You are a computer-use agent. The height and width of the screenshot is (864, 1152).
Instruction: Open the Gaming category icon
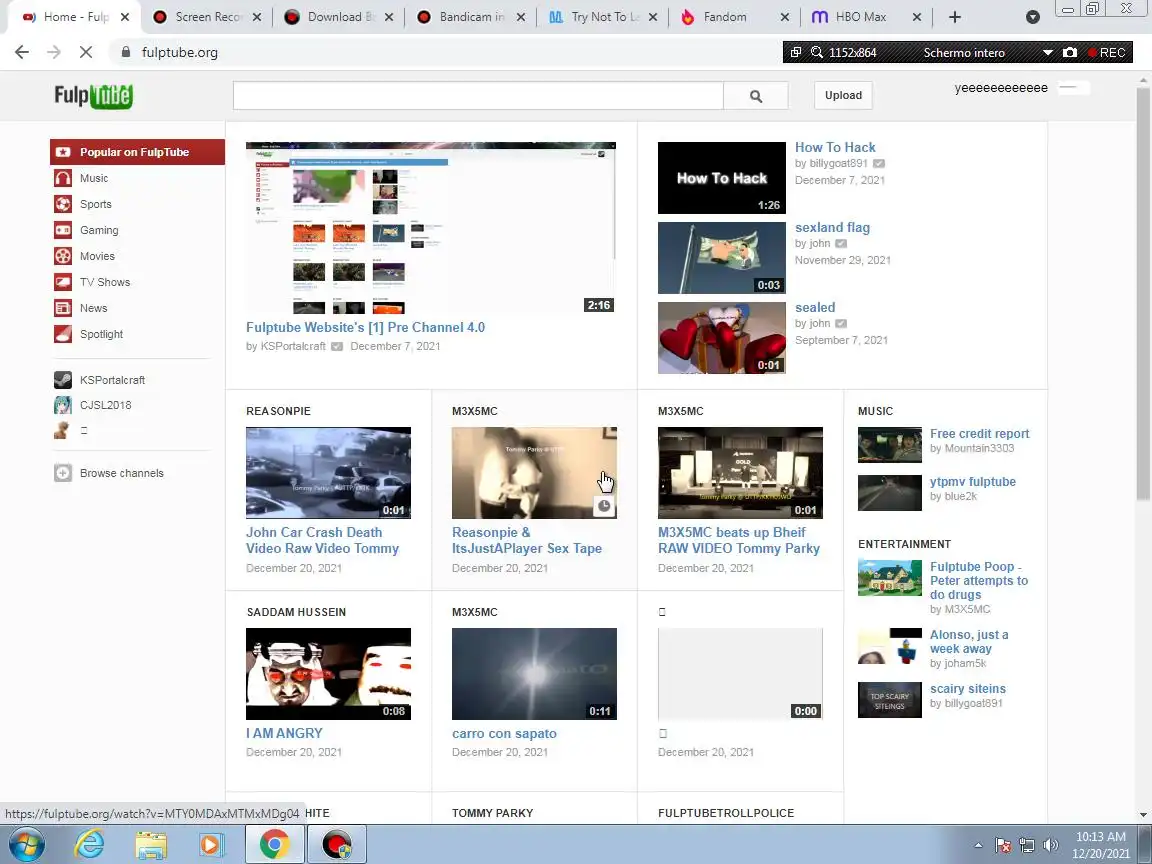click(63, 230)
